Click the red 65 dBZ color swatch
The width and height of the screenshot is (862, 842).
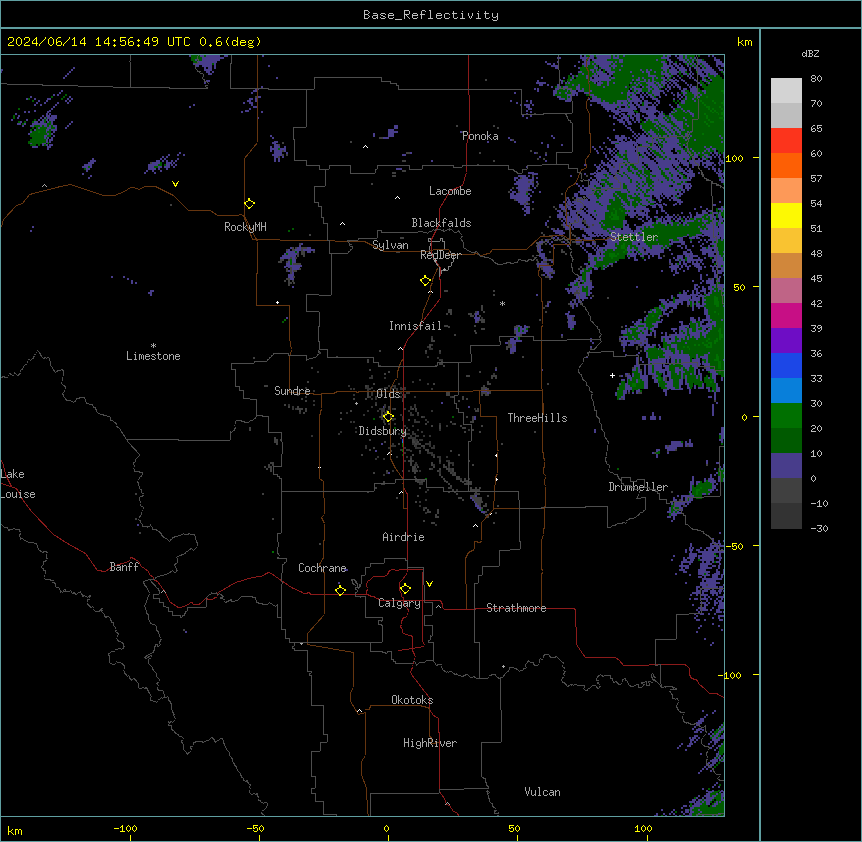click(x=786, y=141)
